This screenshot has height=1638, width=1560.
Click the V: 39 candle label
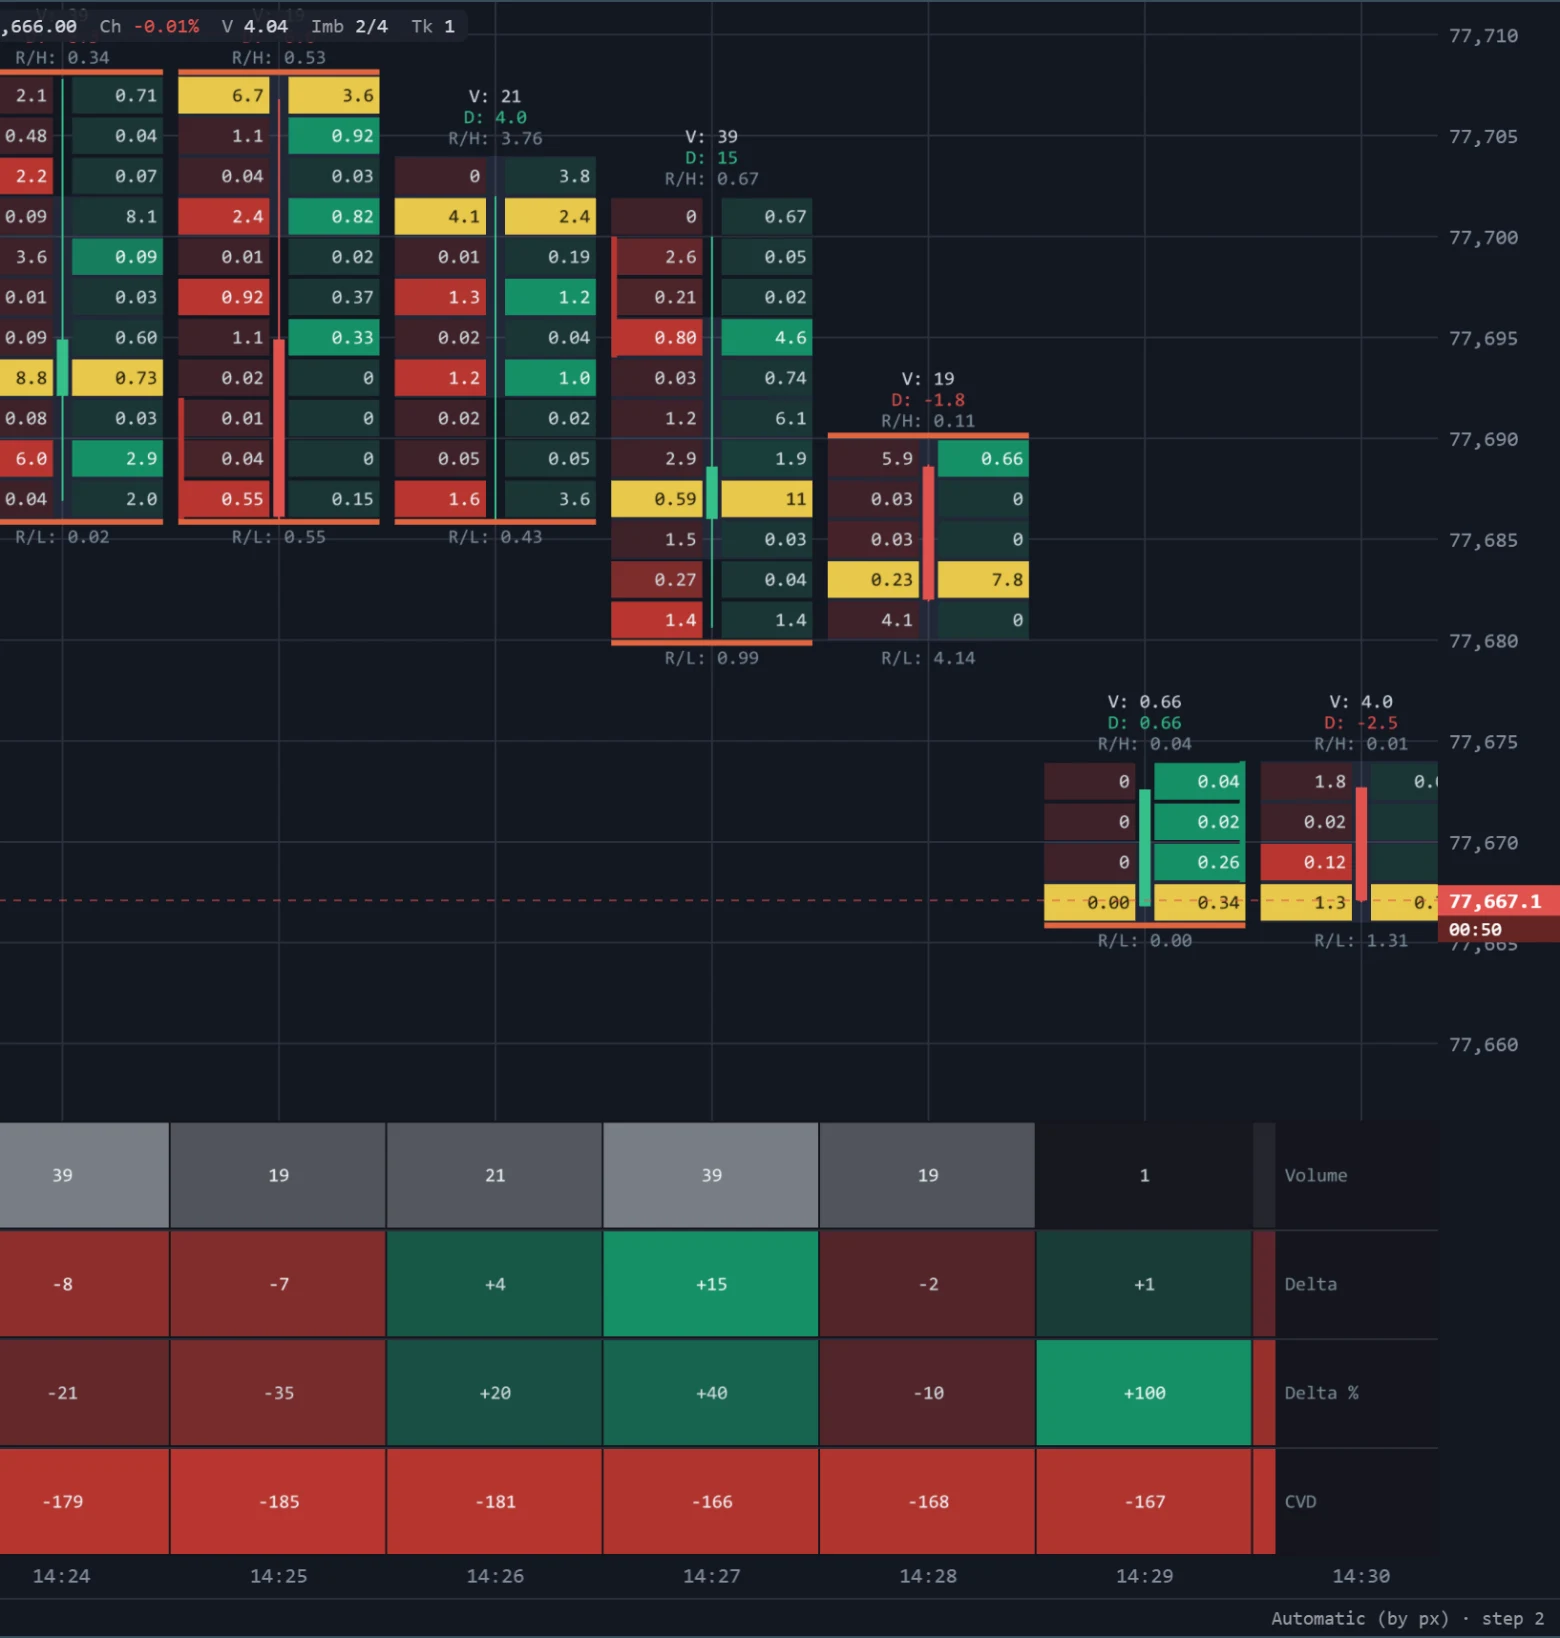pos(711,137)
